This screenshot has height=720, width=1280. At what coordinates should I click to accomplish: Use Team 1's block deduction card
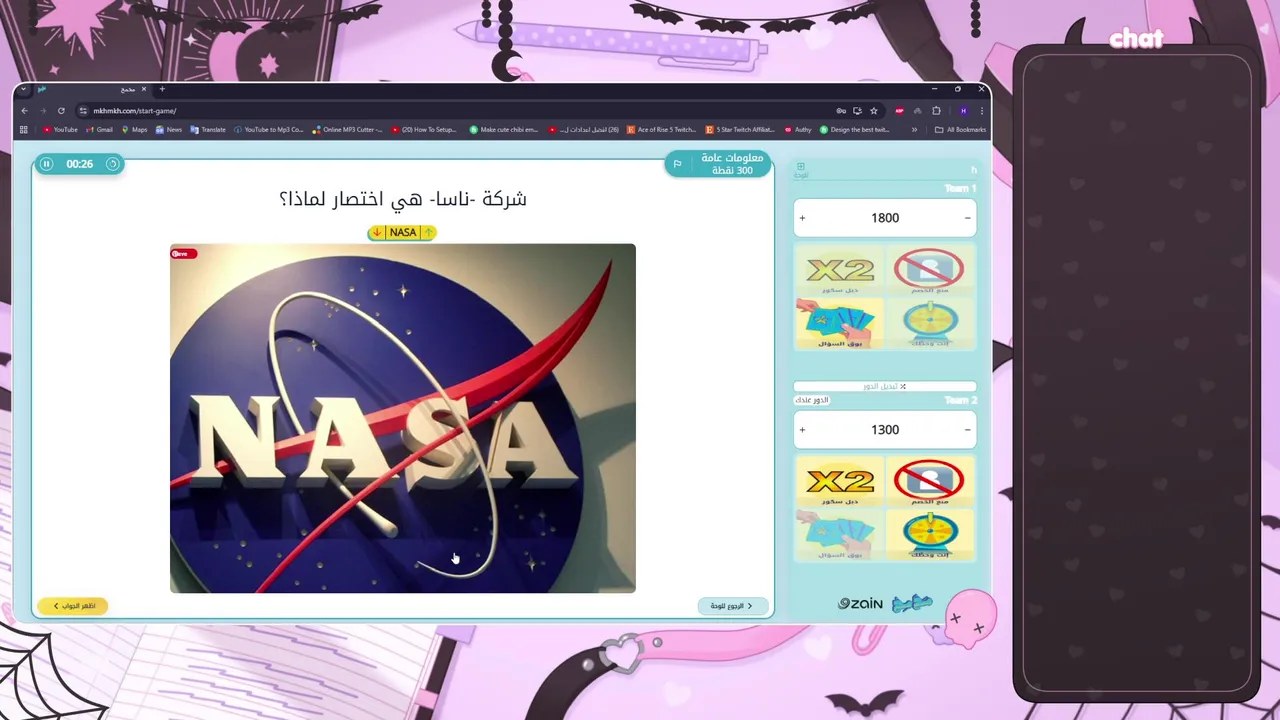(x=929, y=271)
